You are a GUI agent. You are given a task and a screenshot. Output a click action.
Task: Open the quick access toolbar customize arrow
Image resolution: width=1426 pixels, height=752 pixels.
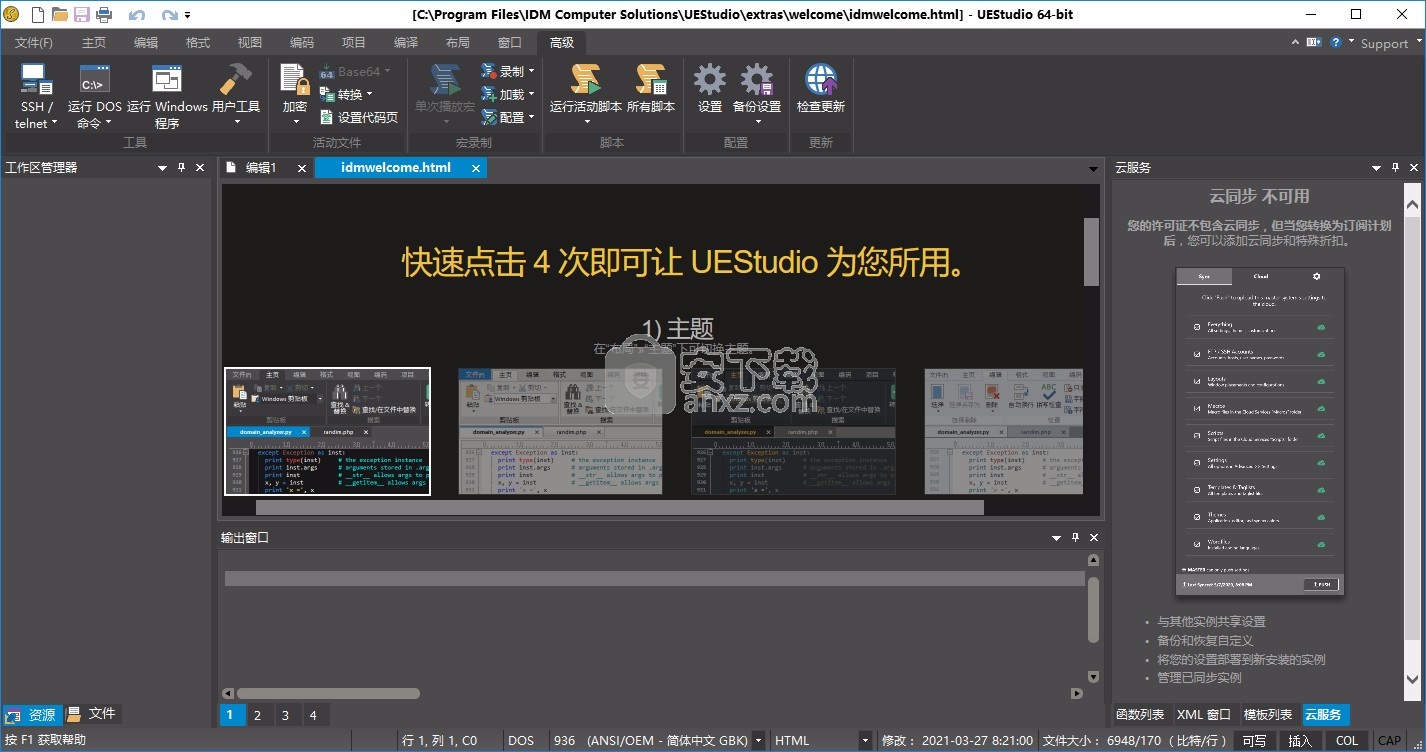pos(188,16)
